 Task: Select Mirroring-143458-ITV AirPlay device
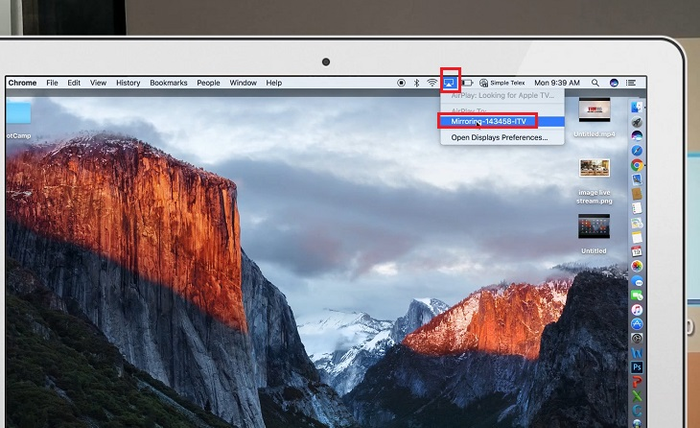tap(502, 121)
